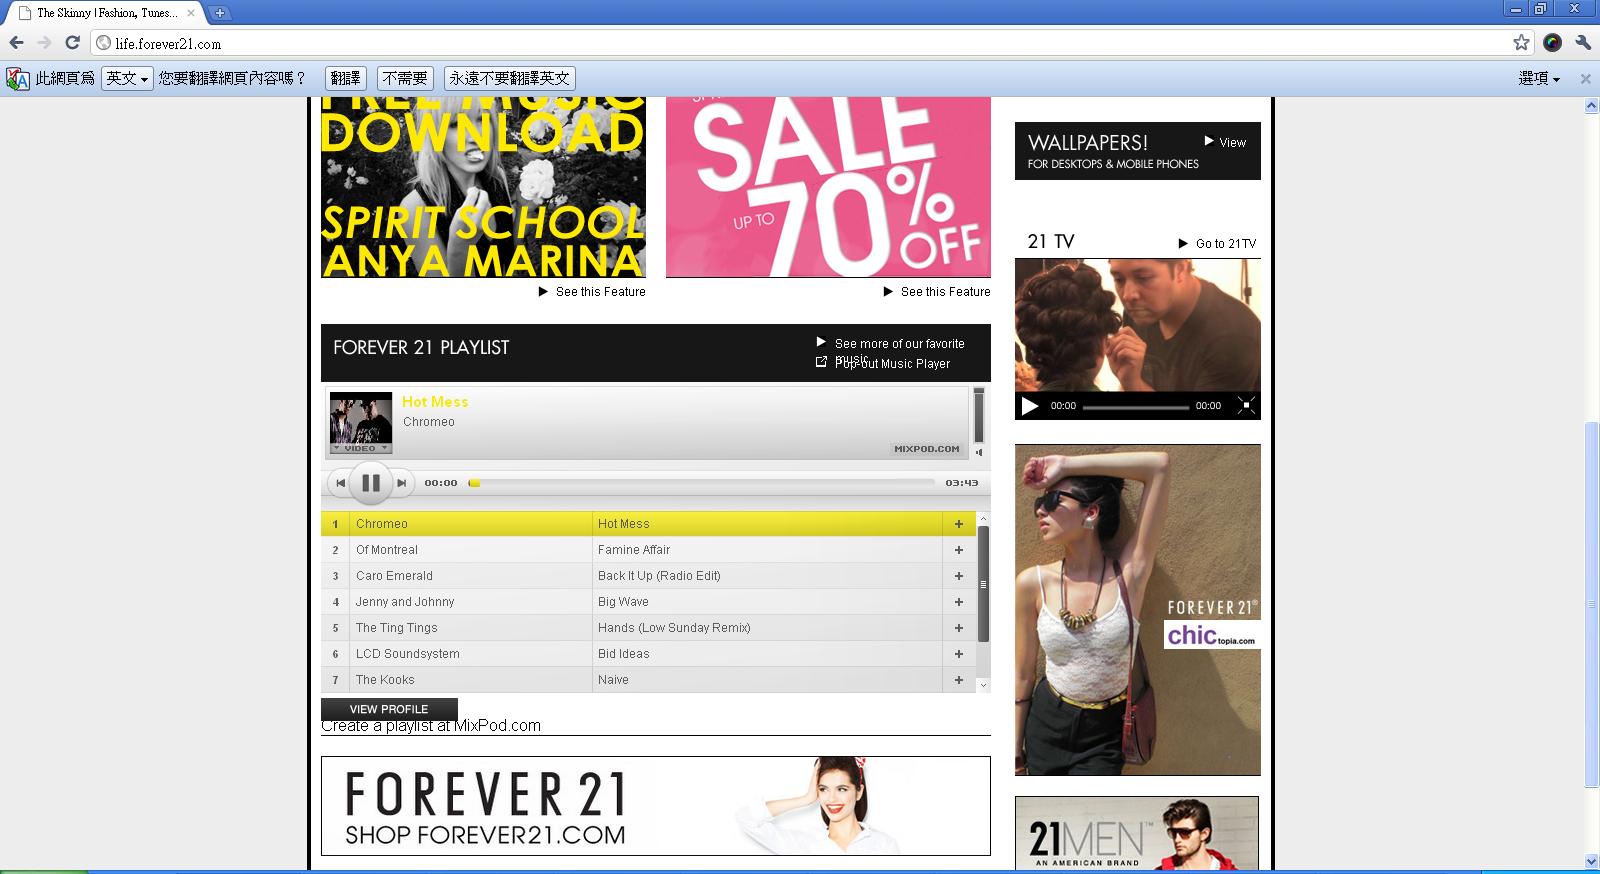Click the Hot Mess album video thumbnail
This screenshot has height=874, width=1600.
point(361,424)
